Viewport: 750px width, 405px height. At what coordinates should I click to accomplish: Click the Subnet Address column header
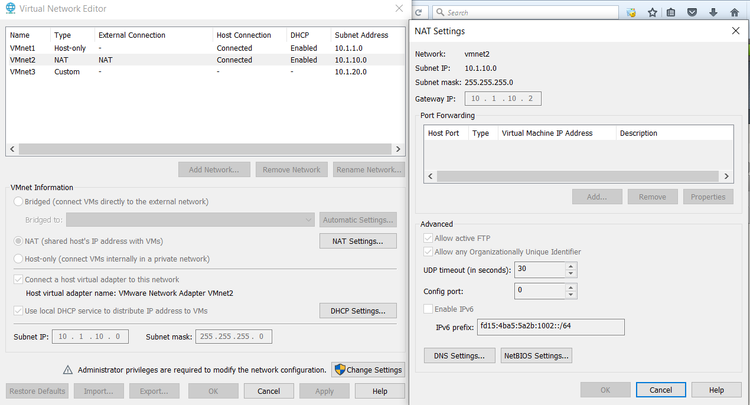coord(362,35)
